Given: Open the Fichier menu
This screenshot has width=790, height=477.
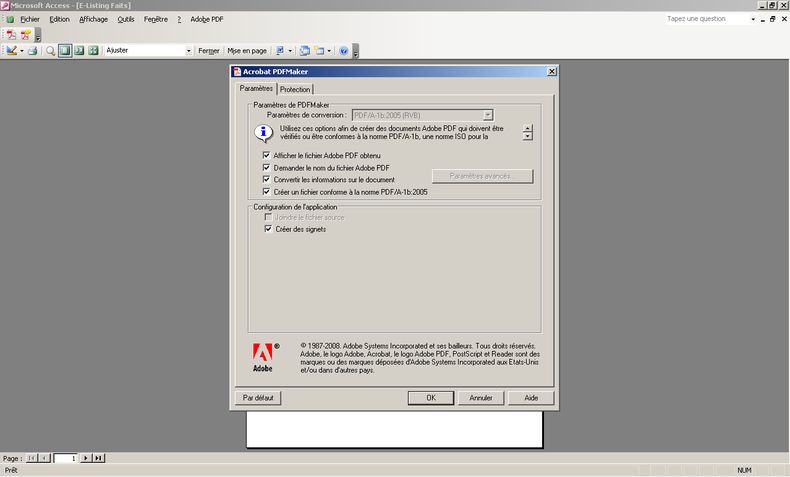Looking at the screenshot, I should 30,19.
